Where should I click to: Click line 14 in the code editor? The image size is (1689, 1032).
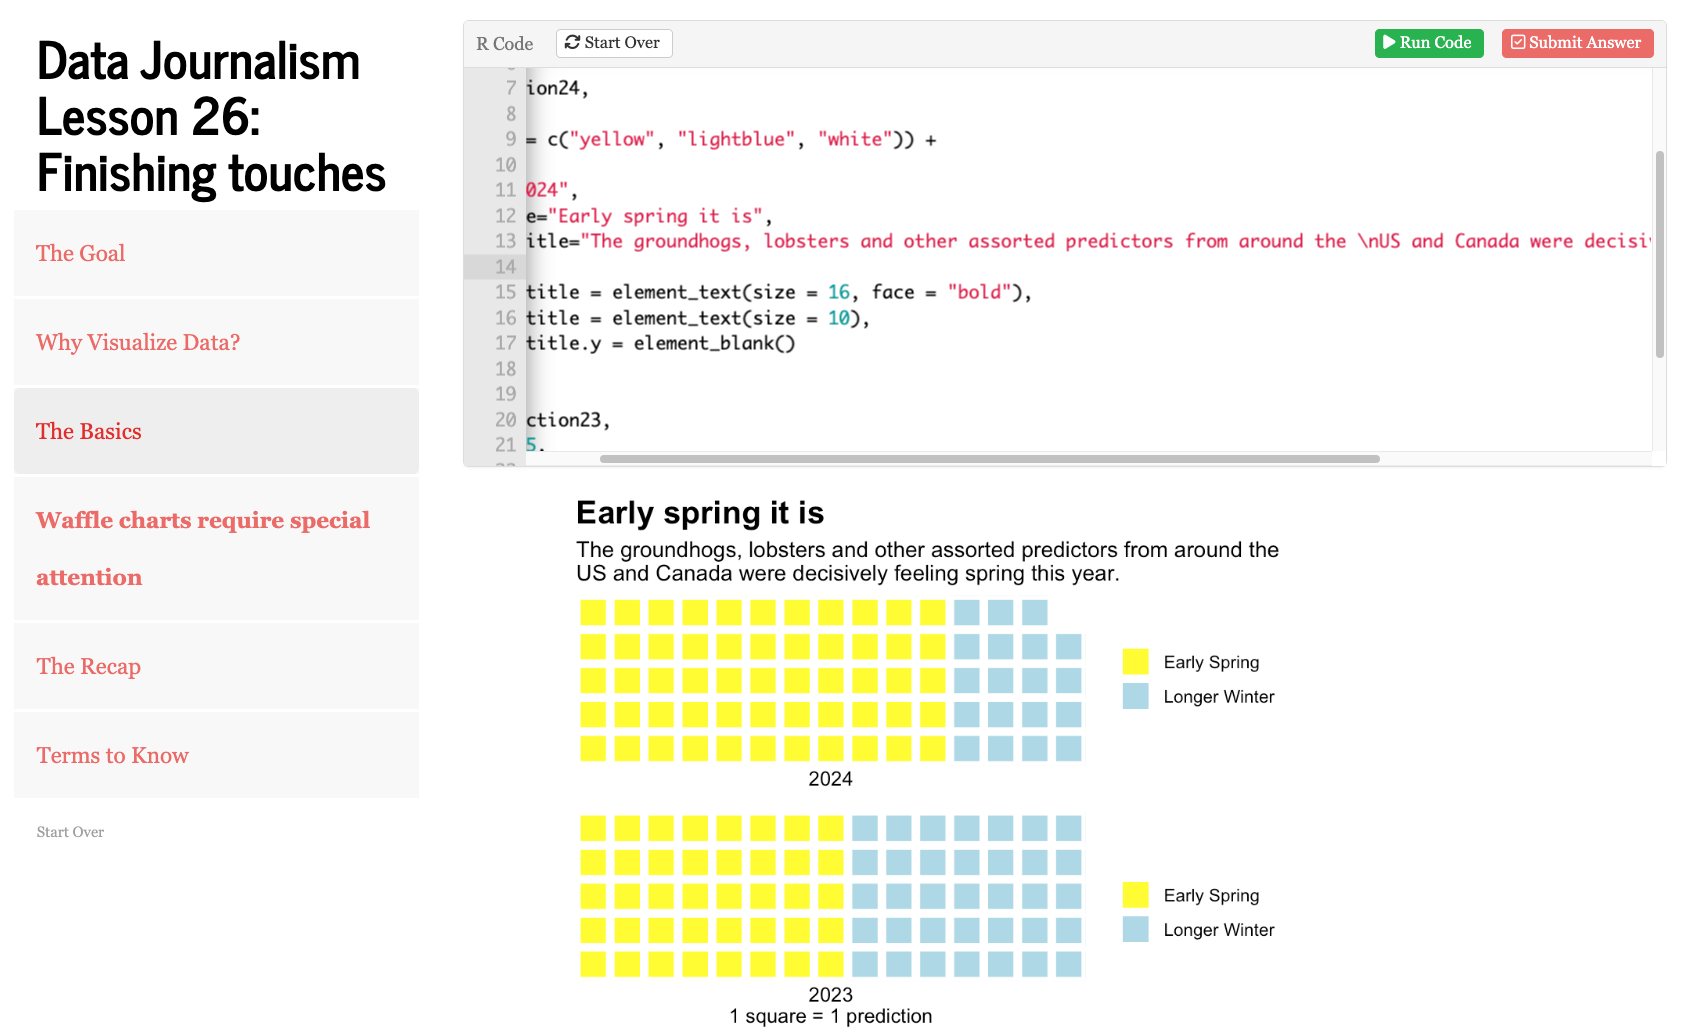(1088, 267)
